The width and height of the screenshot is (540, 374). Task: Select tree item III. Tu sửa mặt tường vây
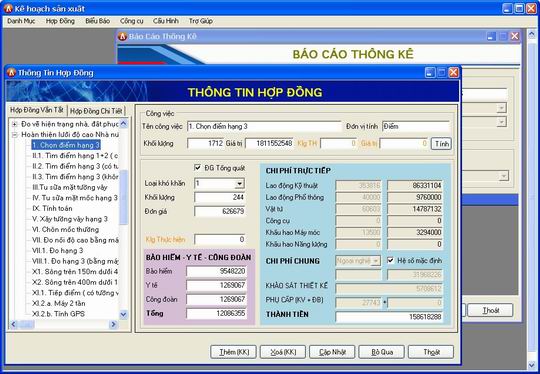click(70, 187)
